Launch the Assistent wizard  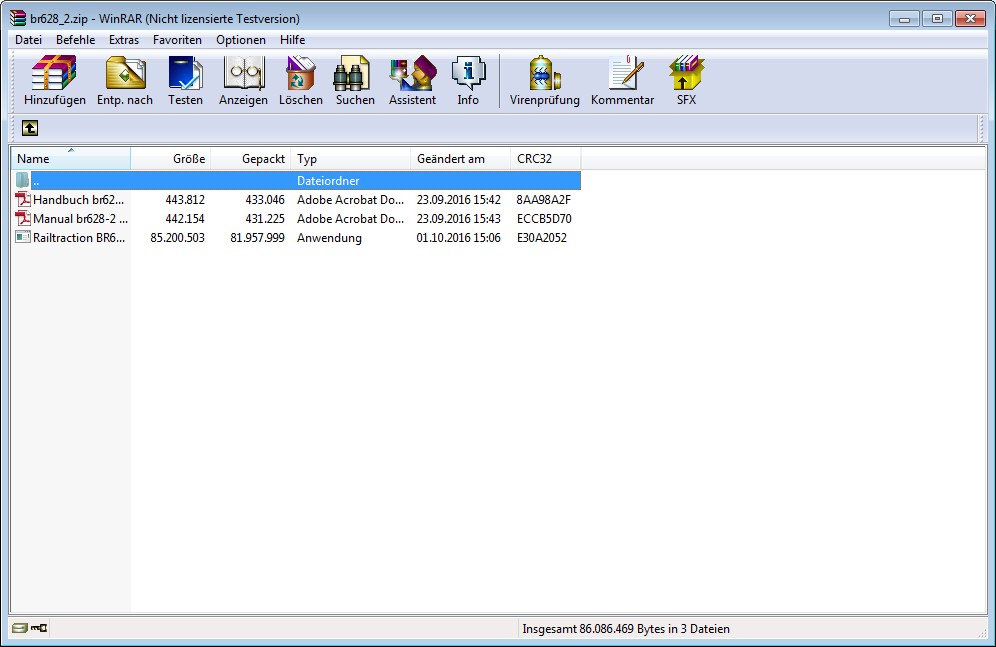coord(412,79)
